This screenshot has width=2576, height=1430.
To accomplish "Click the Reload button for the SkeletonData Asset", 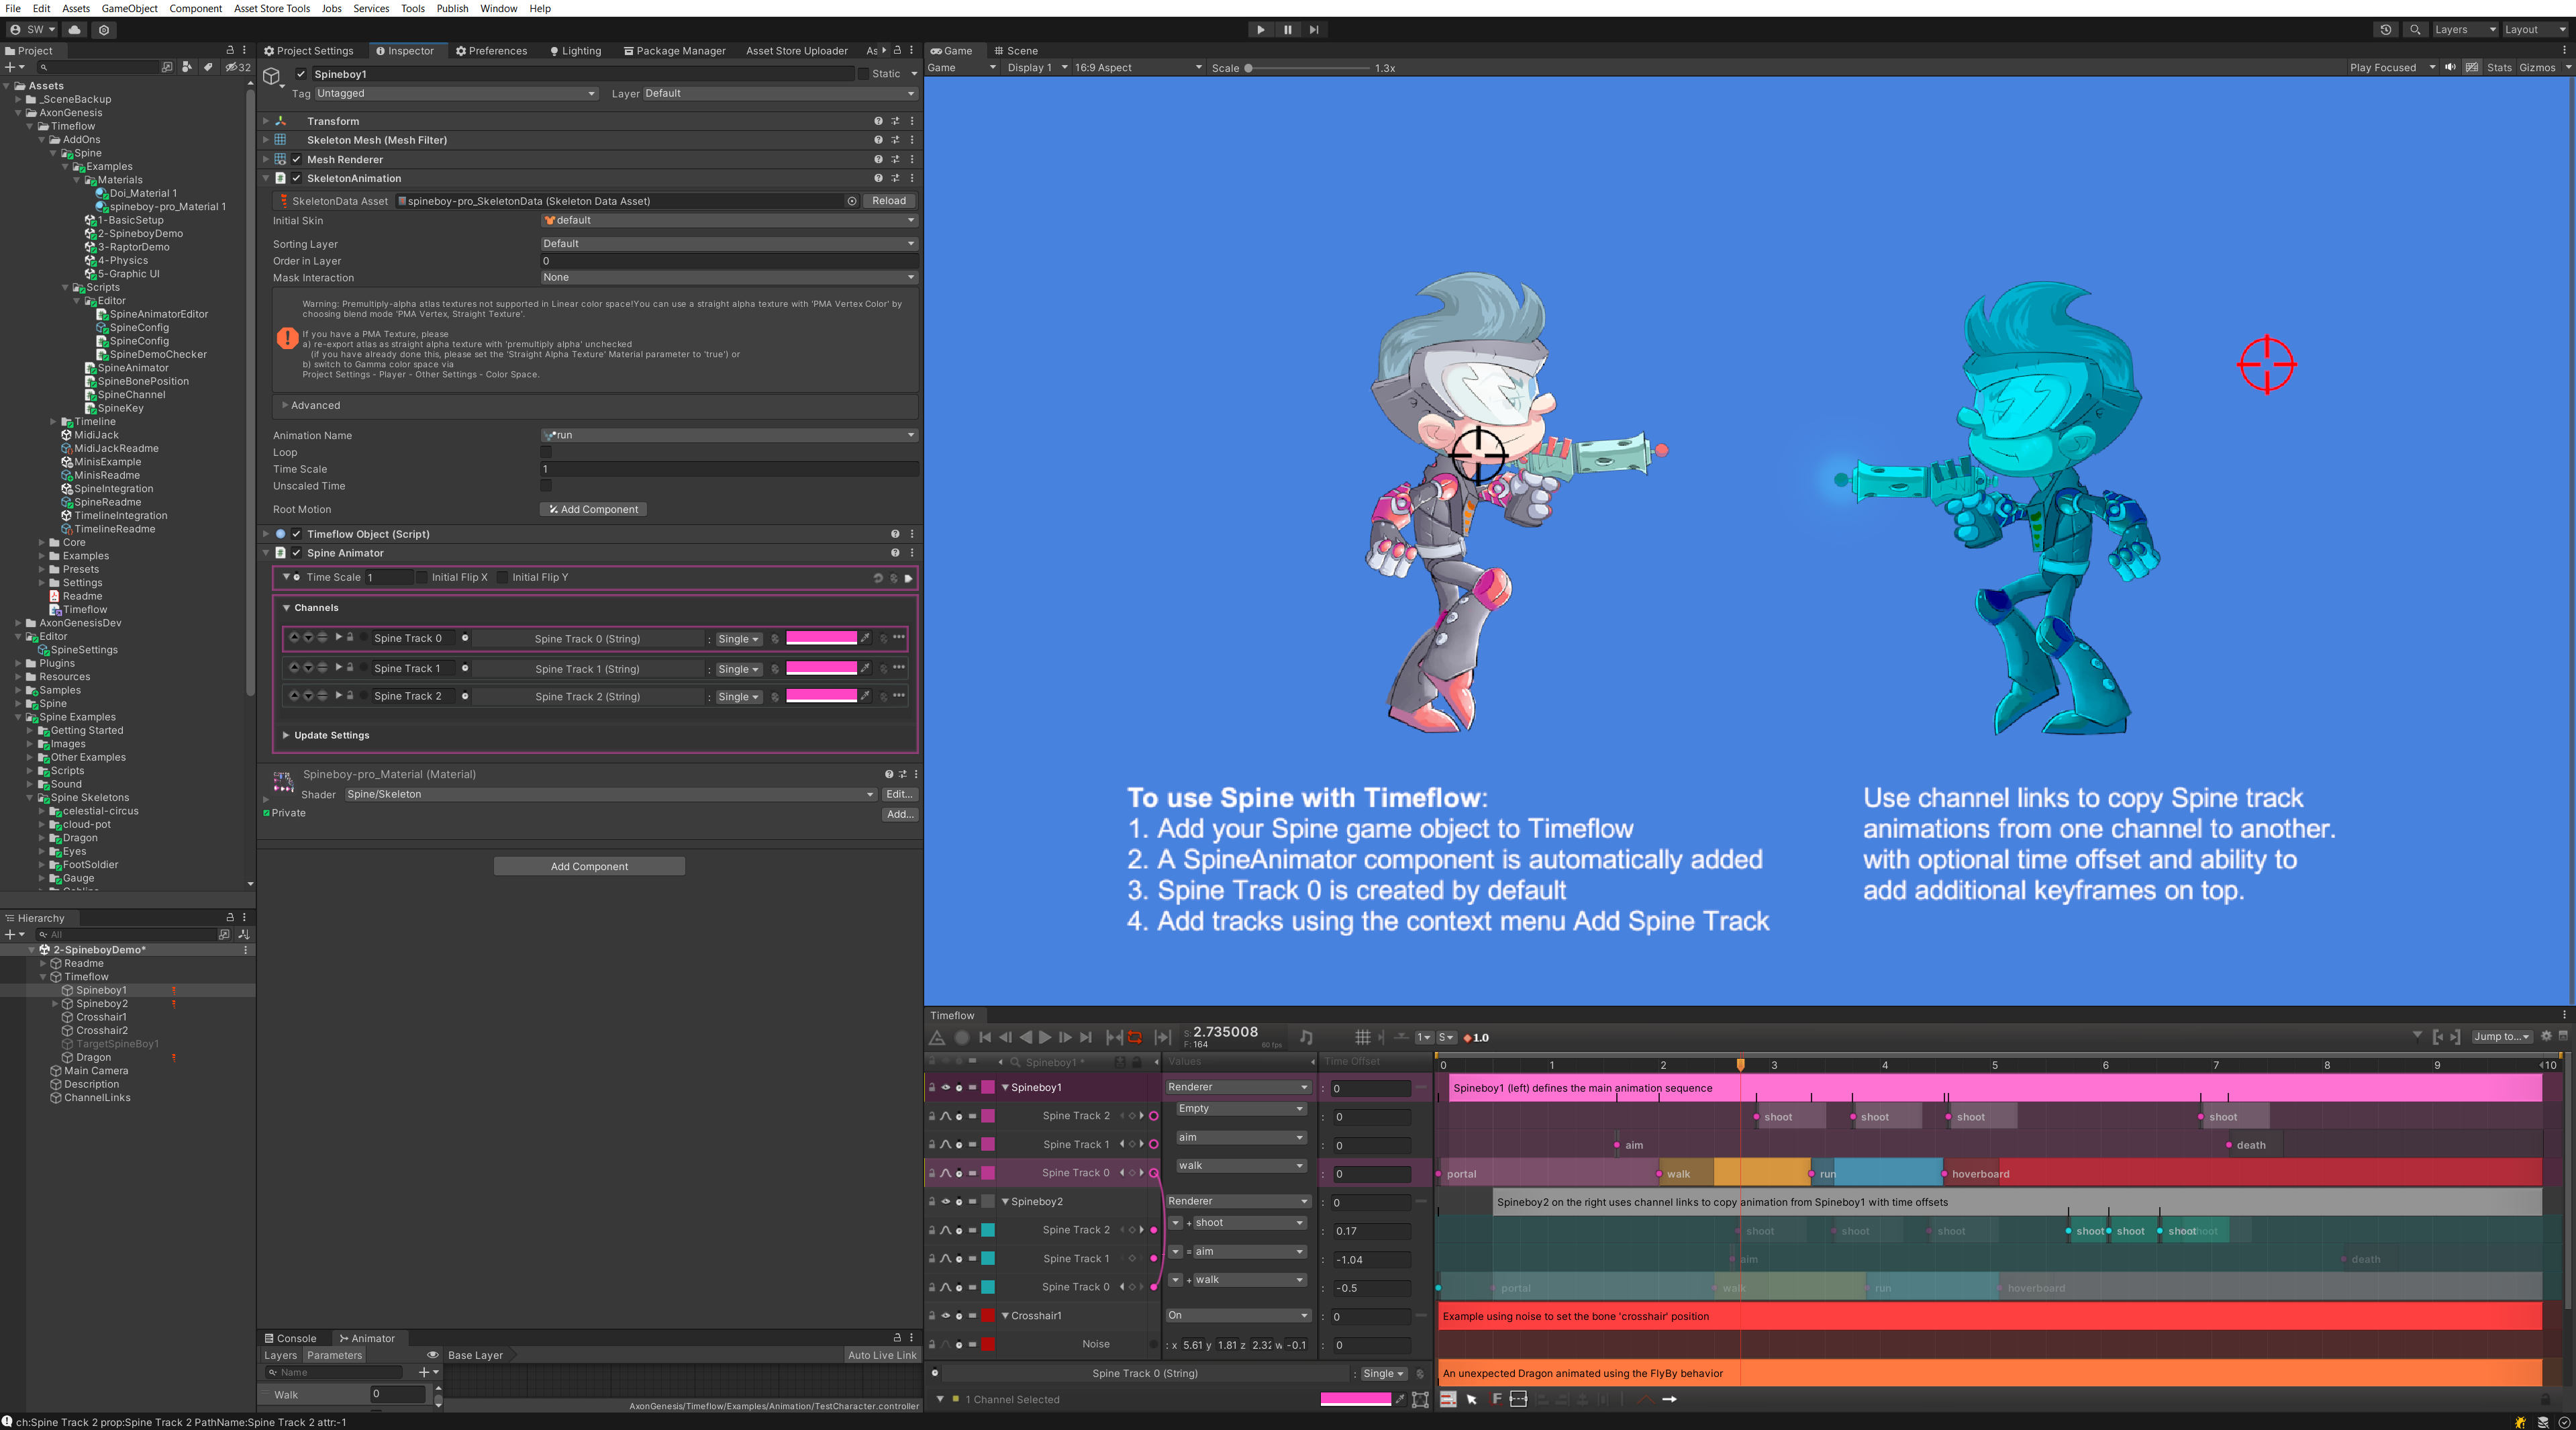I will click(888, 200).
